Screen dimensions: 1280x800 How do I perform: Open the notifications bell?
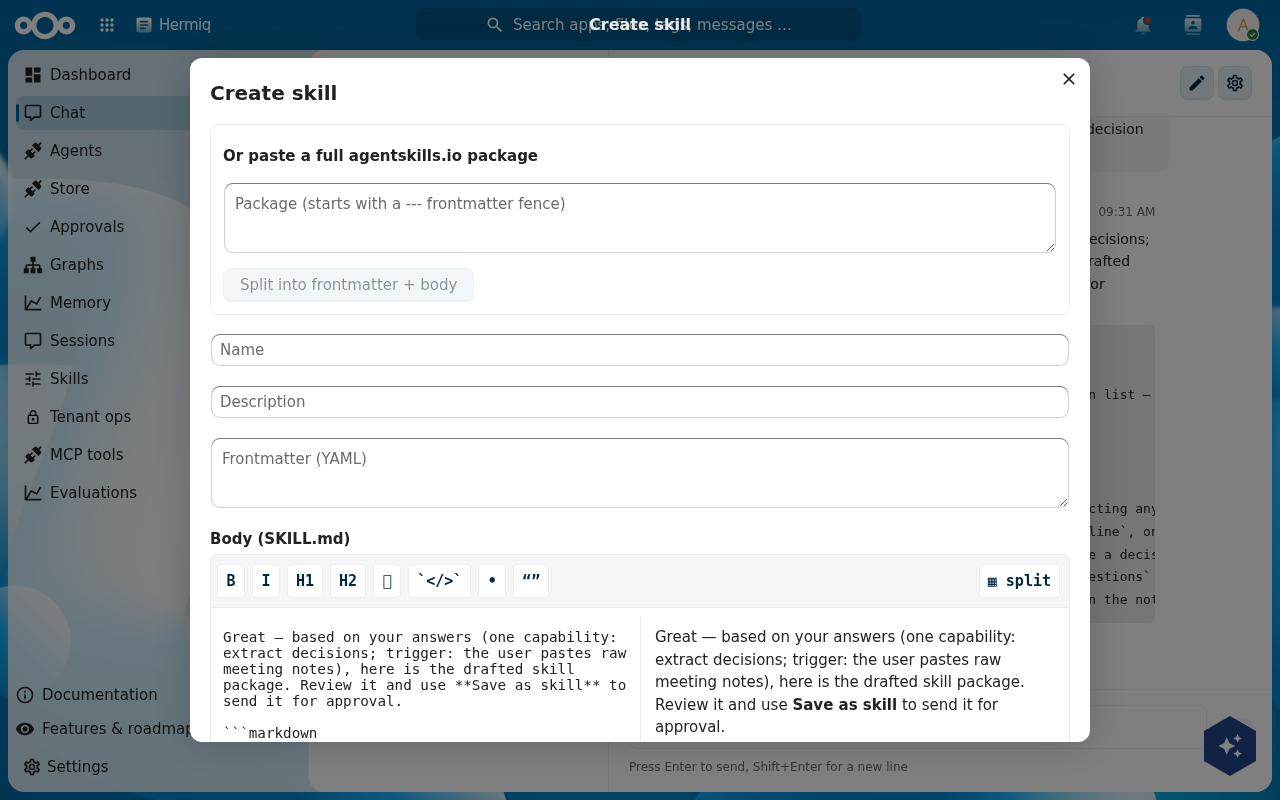tap(1143, 25)
